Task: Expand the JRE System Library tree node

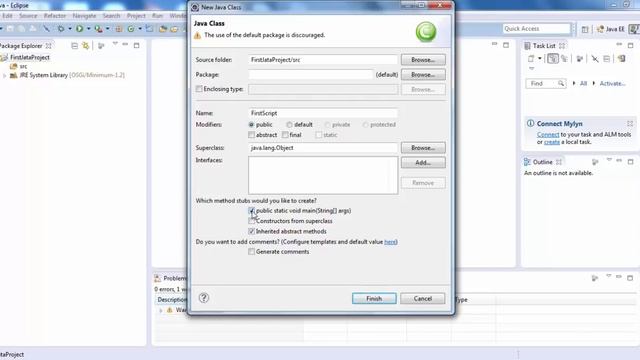Action: coord(5,76)
